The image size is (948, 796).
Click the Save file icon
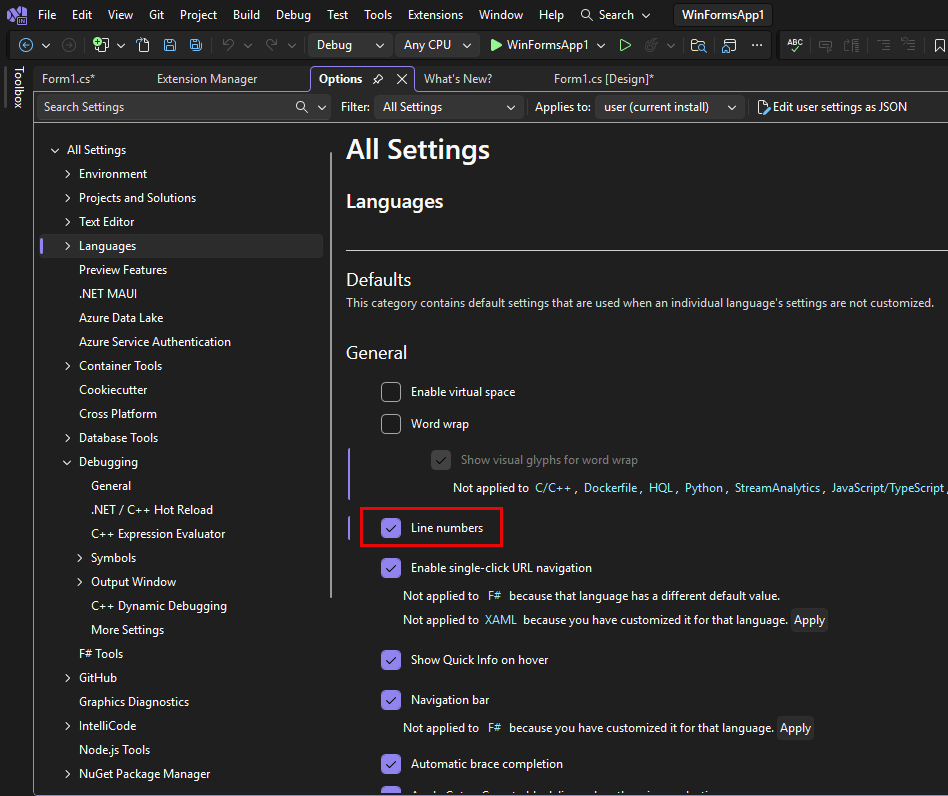tap(170, 45)
